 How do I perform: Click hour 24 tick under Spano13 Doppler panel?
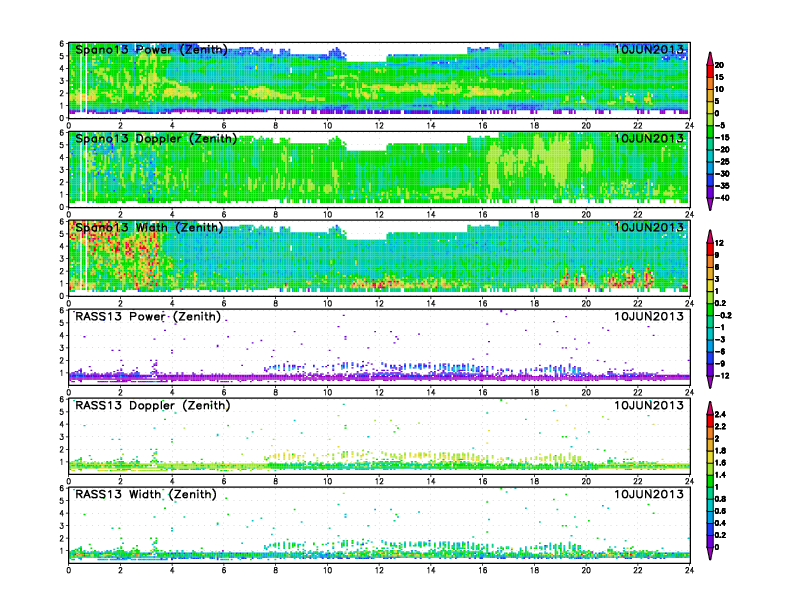(689, 214)
